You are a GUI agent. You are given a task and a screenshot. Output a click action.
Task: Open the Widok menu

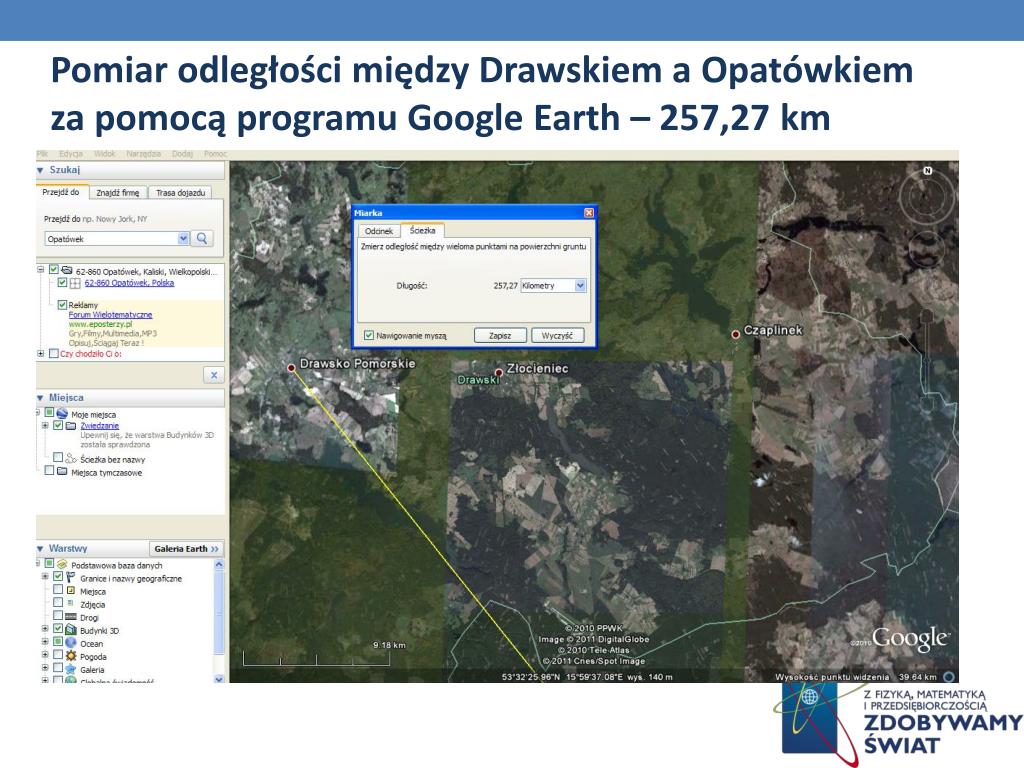104,154
